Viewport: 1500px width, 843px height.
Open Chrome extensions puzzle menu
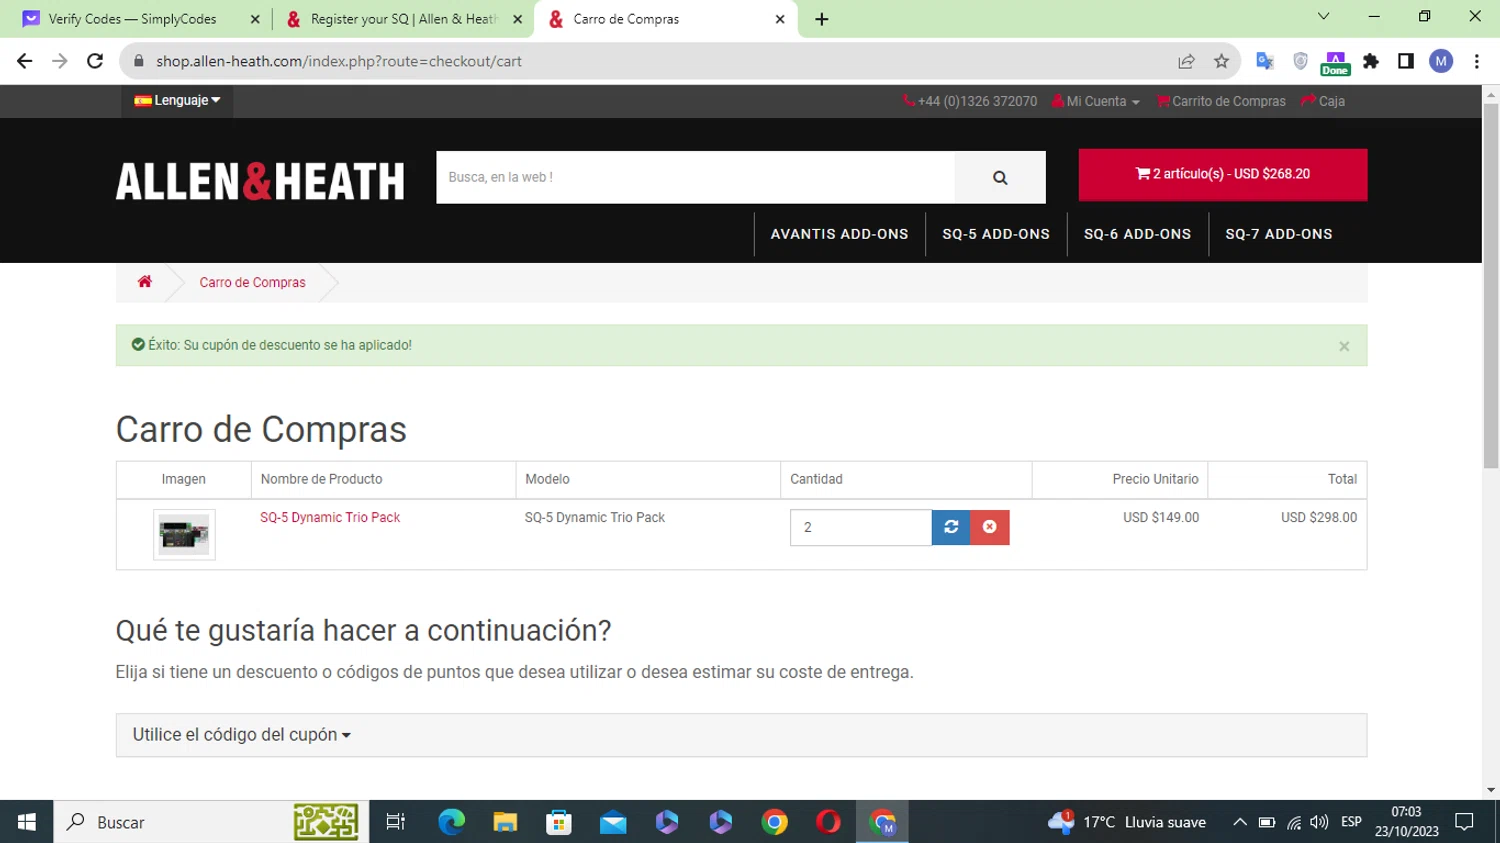1371,61
